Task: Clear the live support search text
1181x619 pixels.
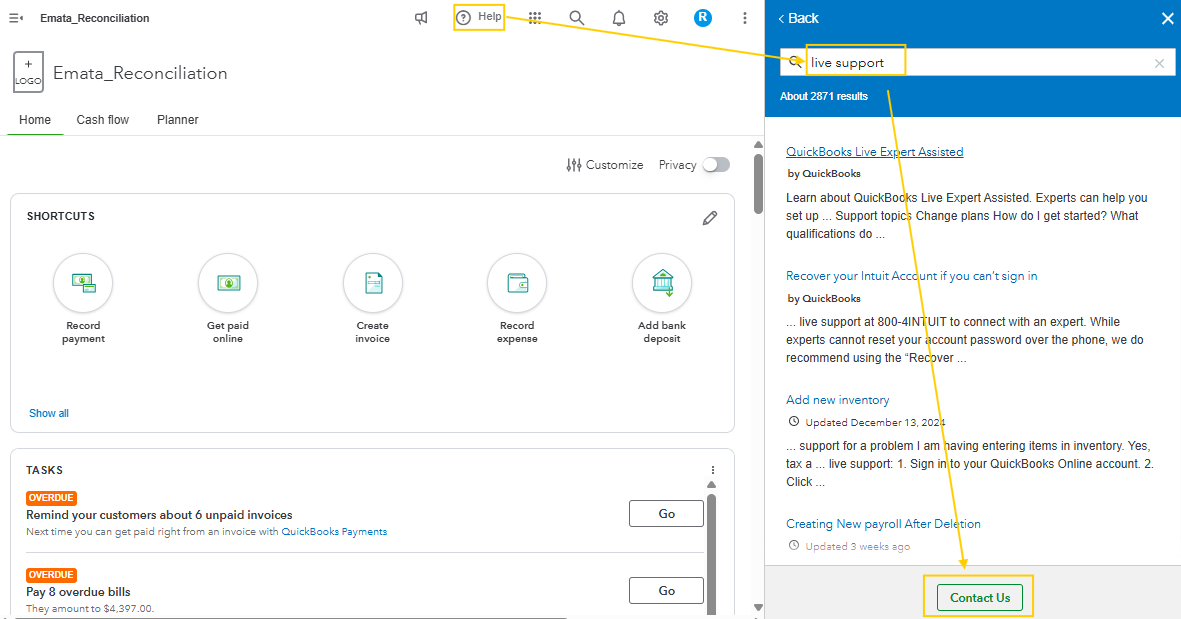Action: [x=1160, y=64]
